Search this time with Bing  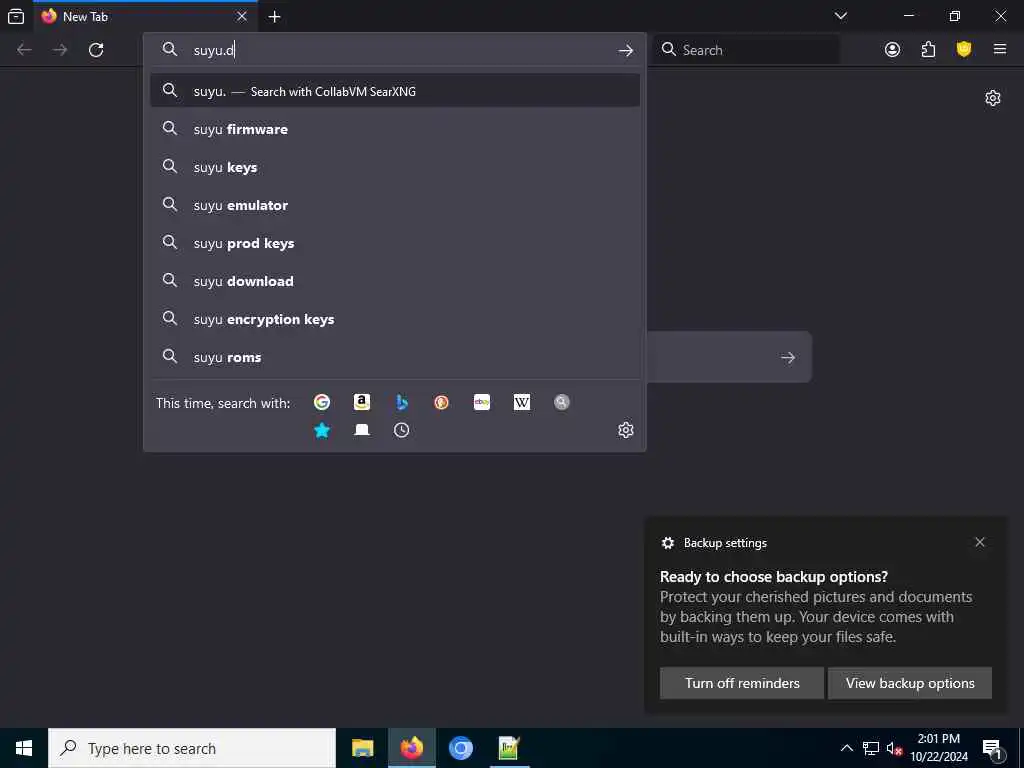pyautogui.click(x=402, y=402)
